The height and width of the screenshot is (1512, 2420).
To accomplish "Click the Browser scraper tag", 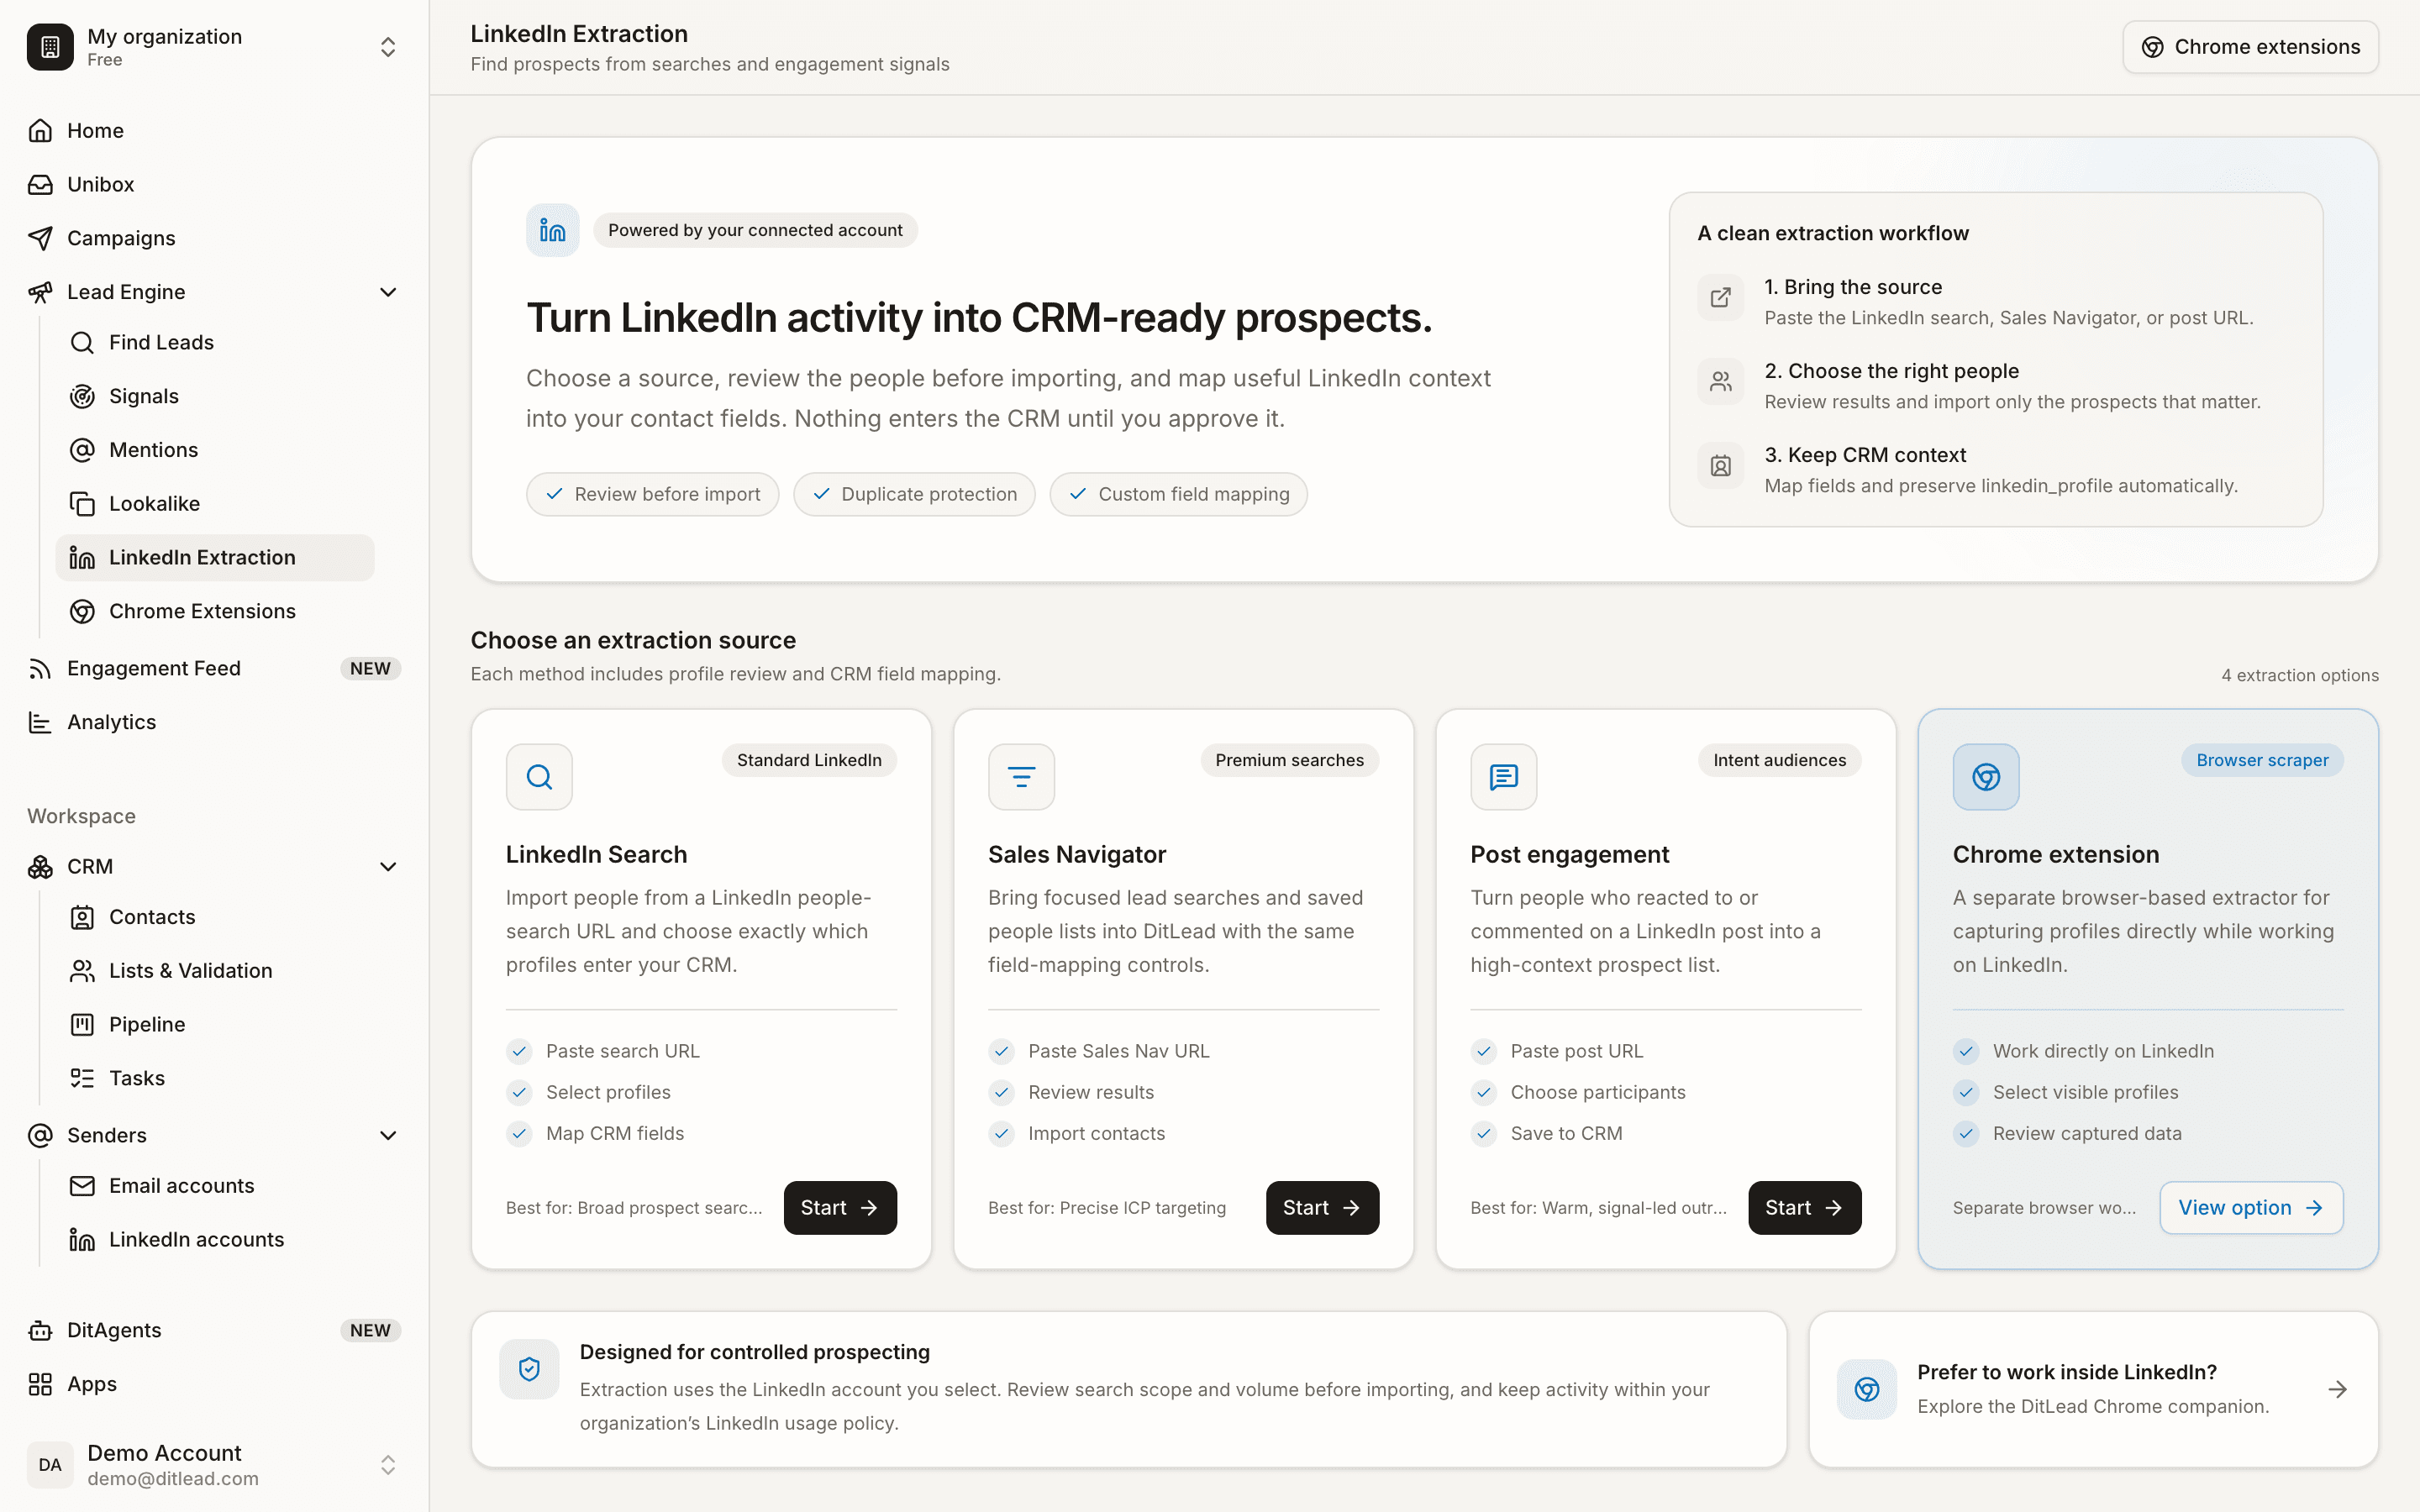I will (x=2262, y=760).
